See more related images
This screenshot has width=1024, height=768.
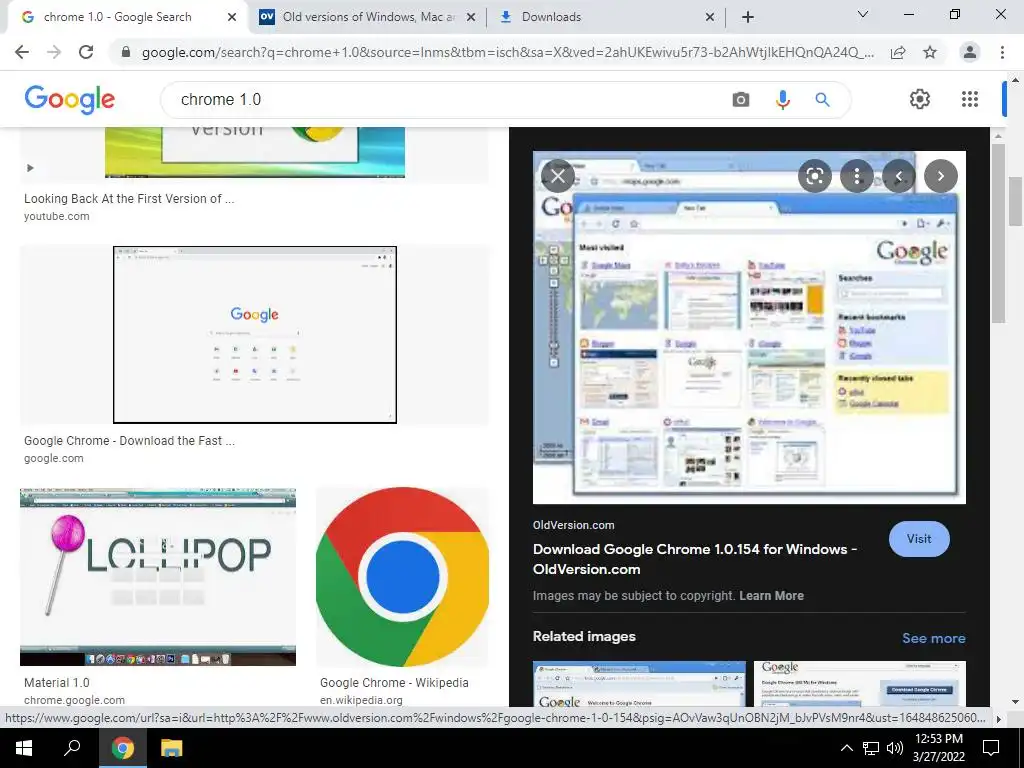pyautogui.click(x=933, y=638)
